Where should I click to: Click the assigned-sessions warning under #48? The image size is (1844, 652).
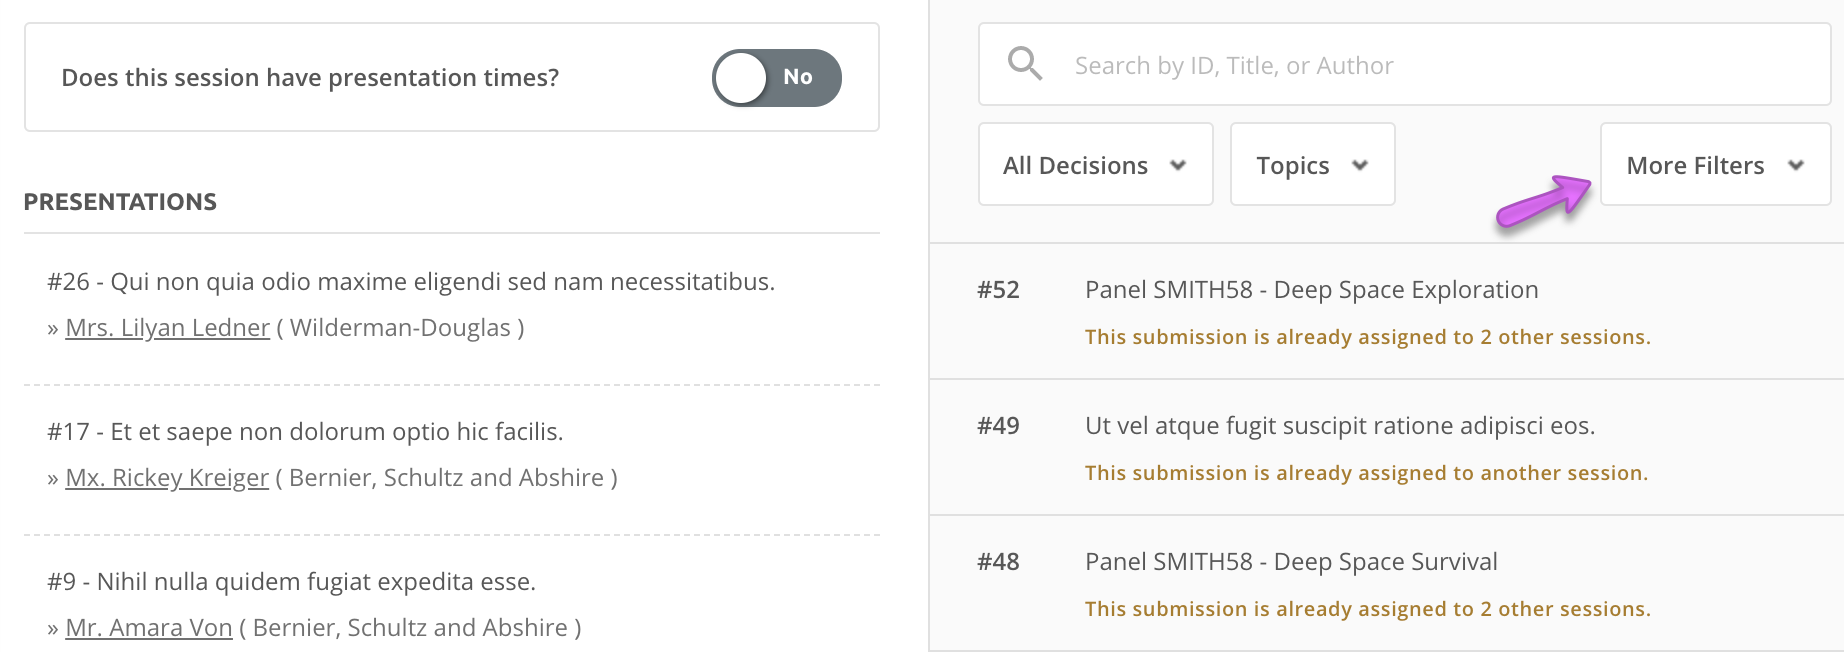point(1367,609)
